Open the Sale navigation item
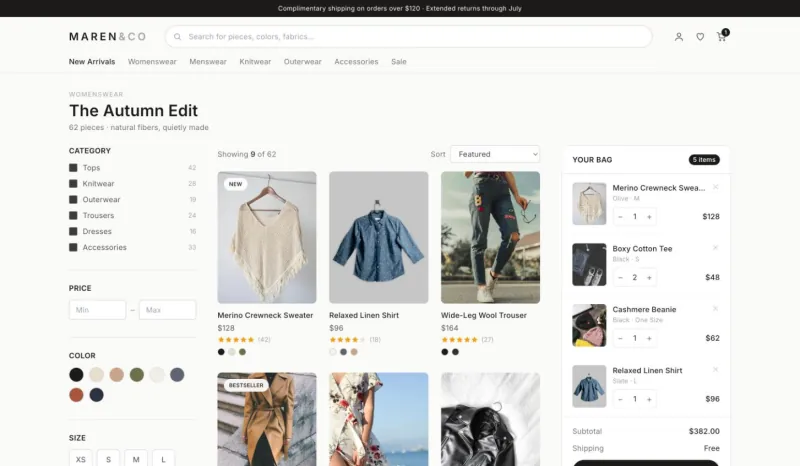 399,62
